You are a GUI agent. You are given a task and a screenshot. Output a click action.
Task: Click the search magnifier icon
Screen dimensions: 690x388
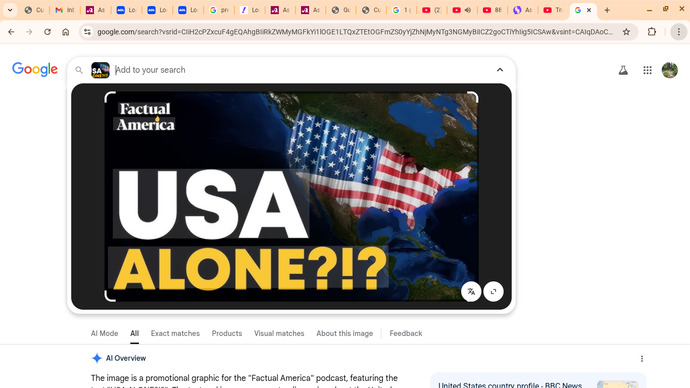(79, 70)
